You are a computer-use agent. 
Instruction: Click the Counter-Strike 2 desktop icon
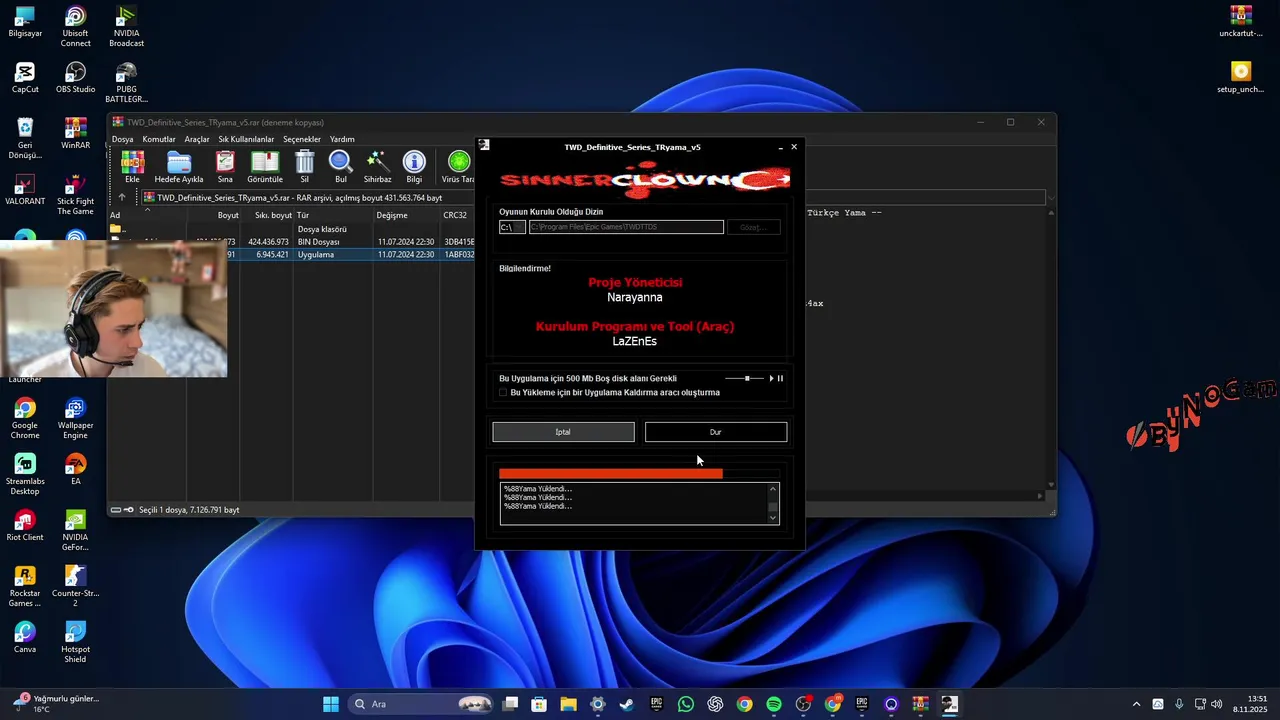pos(75,587)
